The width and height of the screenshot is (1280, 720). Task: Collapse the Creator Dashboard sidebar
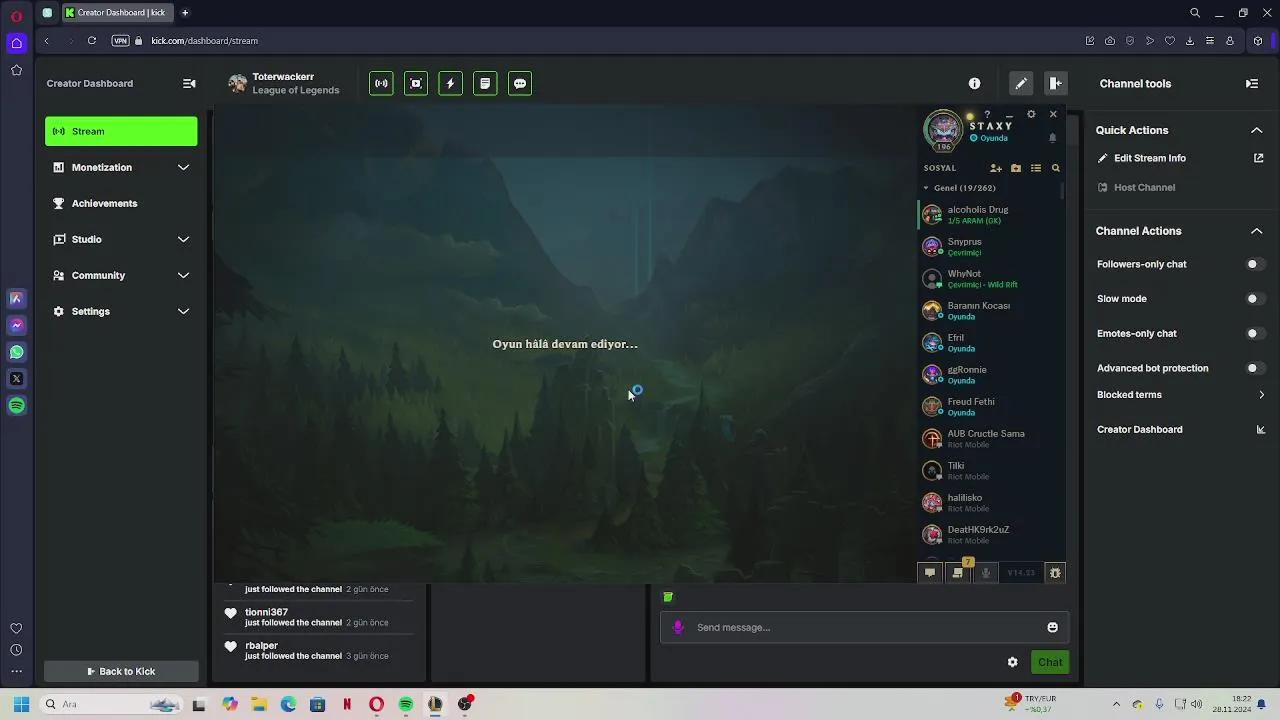point(189,84)
